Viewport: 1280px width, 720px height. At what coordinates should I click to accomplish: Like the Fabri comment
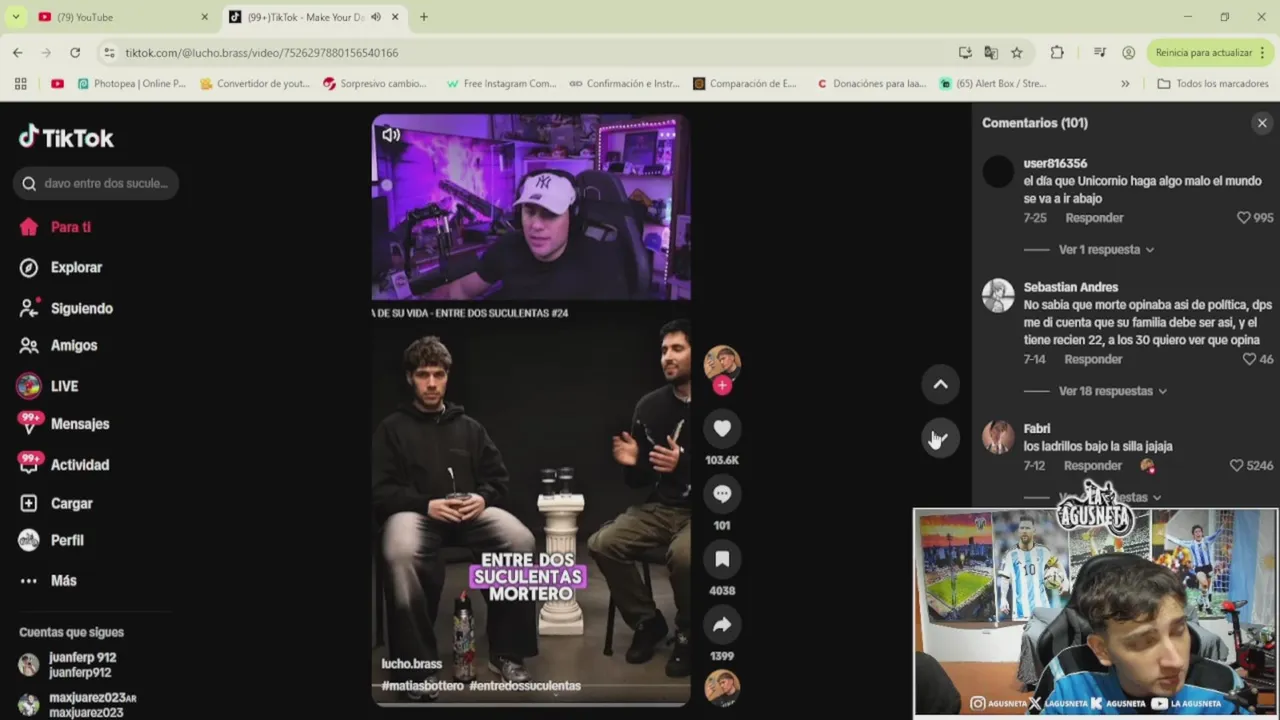1237,466
